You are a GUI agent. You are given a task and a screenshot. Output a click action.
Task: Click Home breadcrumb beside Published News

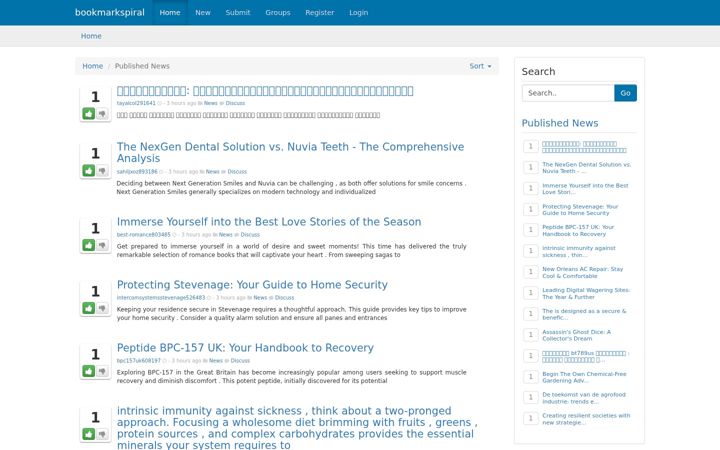[93, 66]
